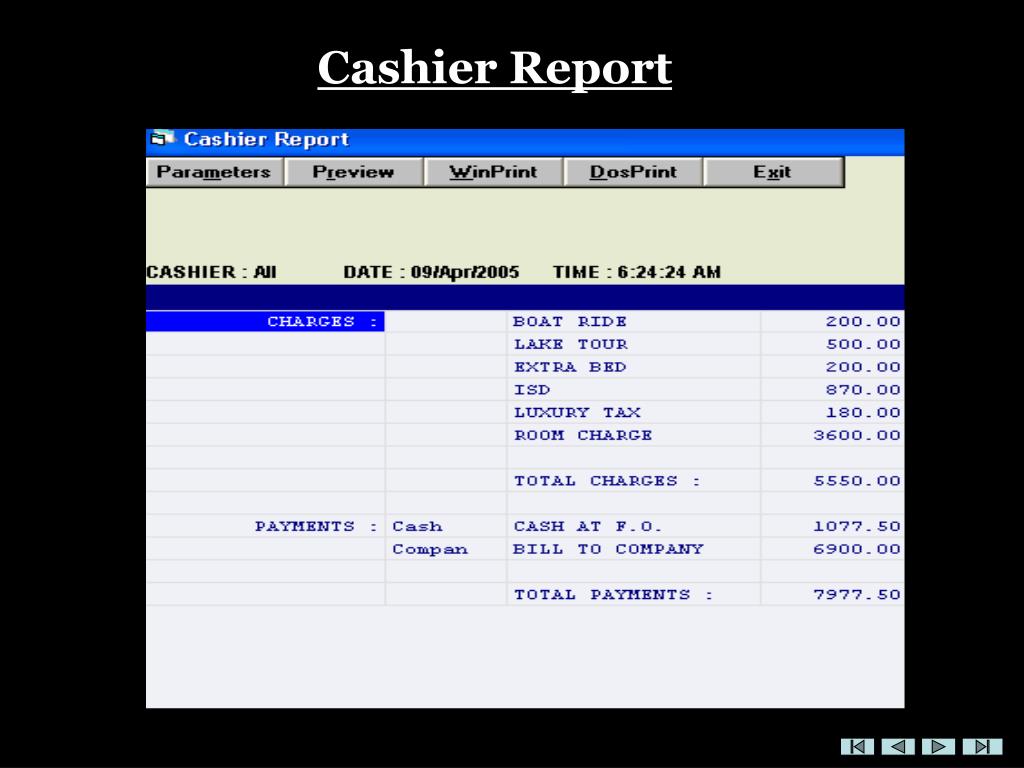Jump to last slide navigation icon
Viewport: 1024px width, 768px height.
(x=982, y=746)
